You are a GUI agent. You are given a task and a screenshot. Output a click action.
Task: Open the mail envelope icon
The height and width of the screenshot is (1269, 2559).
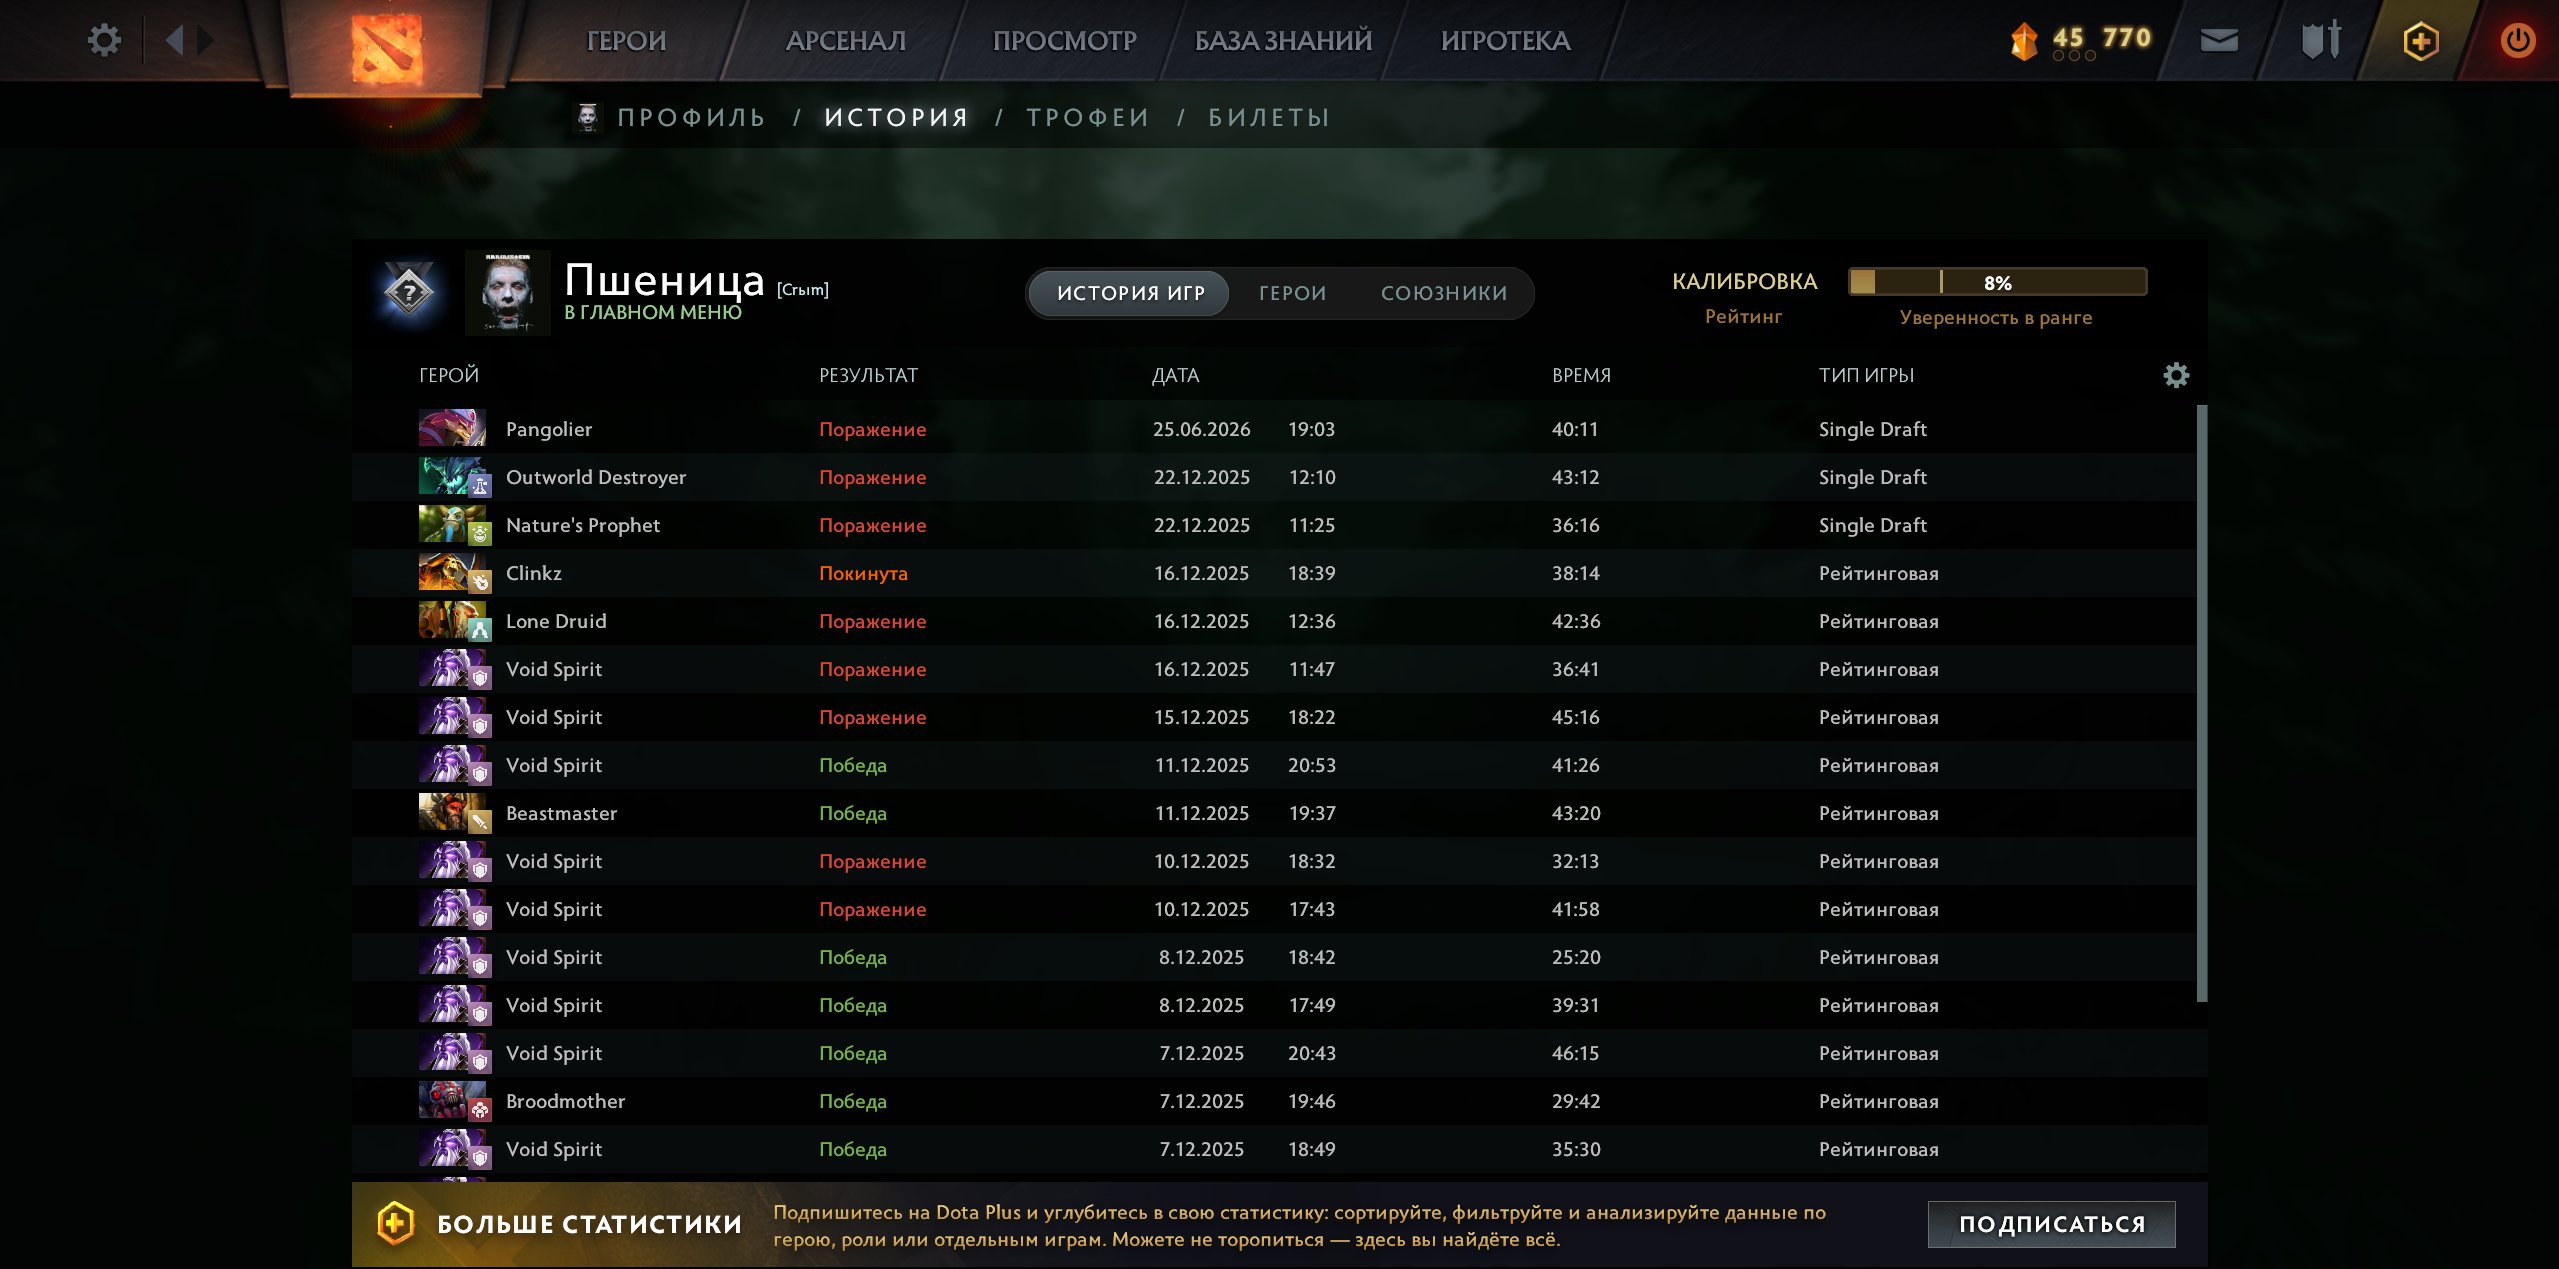[2219, 40]
